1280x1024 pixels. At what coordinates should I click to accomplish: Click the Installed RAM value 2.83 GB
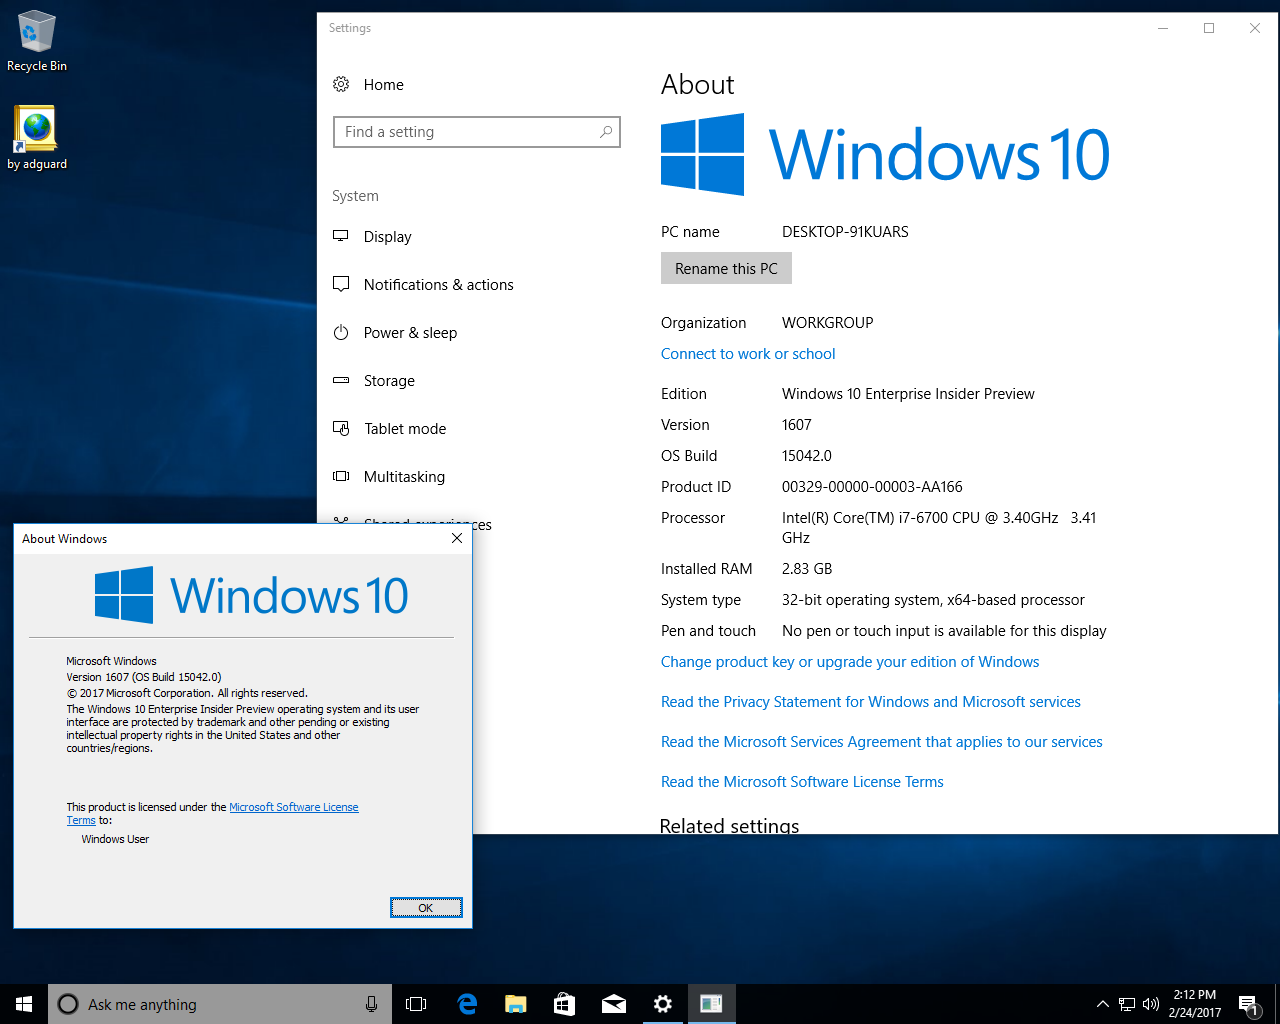807,568
